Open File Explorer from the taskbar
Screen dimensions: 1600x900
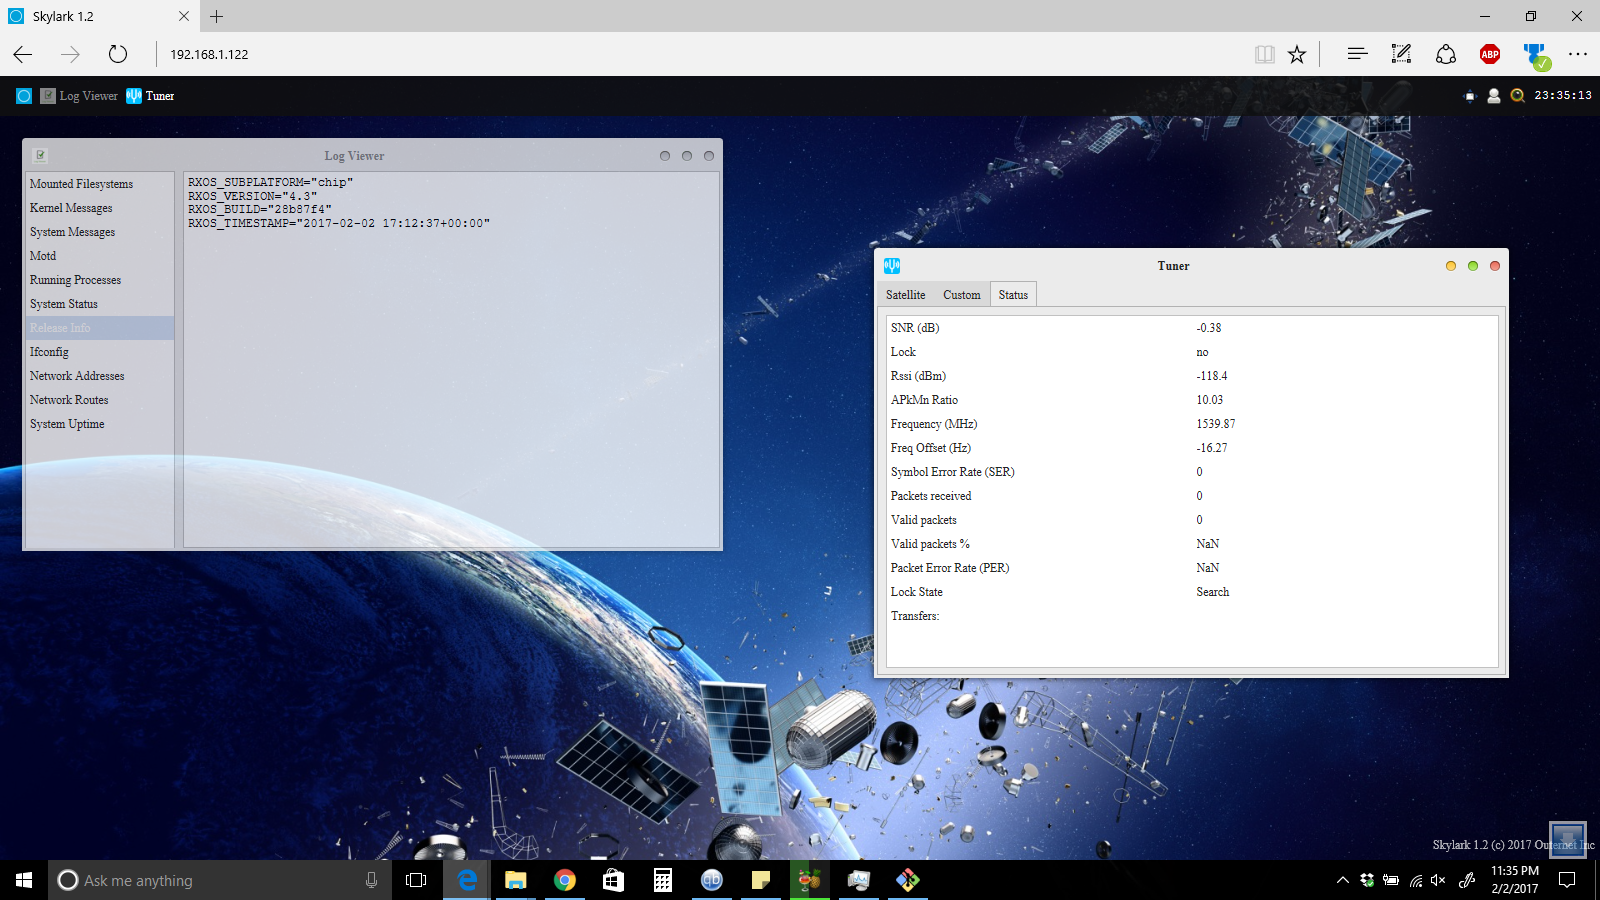coord(515,880)
